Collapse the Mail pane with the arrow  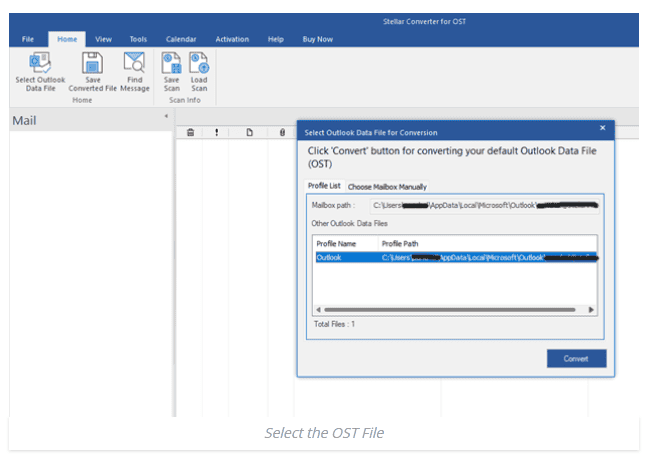click(166, 117)
